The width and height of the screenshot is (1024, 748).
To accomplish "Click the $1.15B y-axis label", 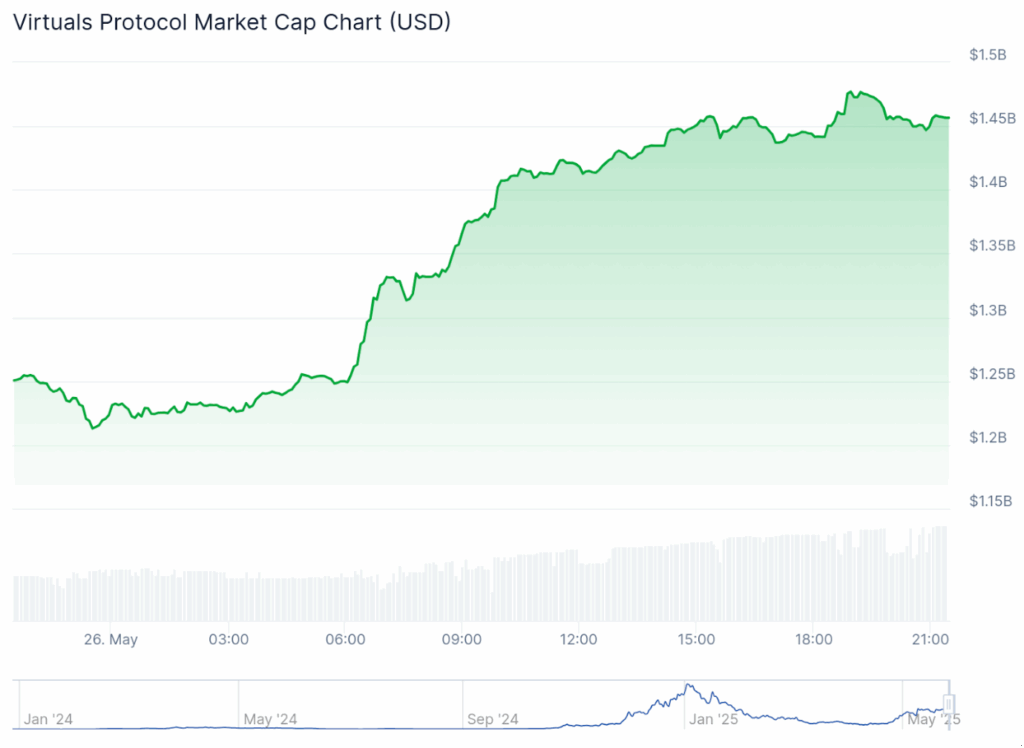I will 992,501.
